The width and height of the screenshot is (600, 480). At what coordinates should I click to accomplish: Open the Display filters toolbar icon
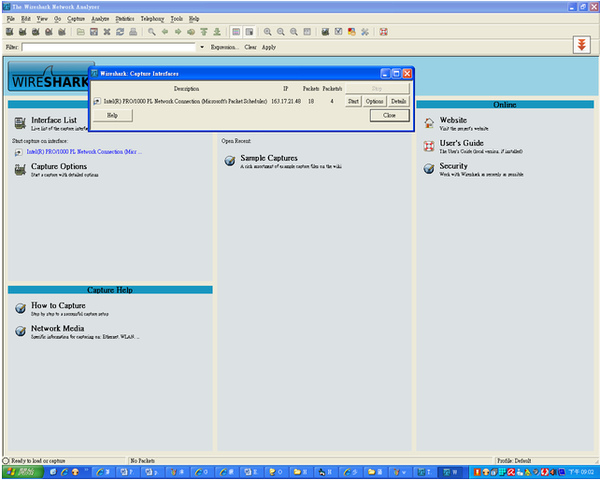pos(338,32)
